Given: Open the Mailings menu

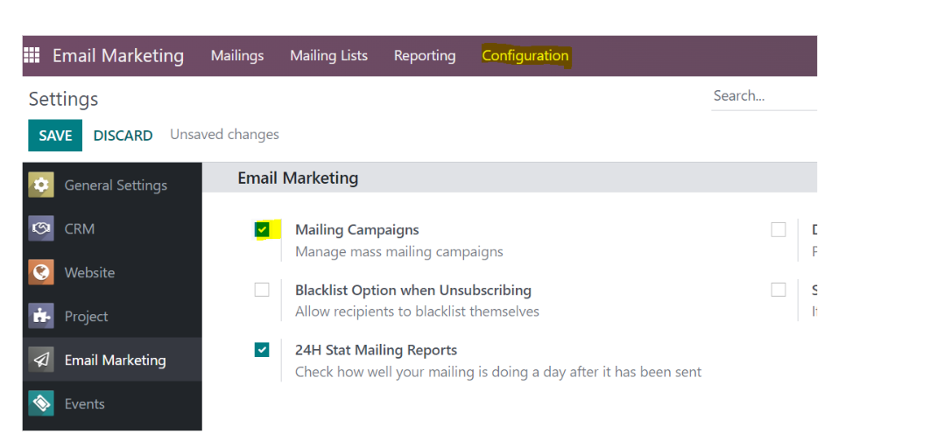Looking at the screenshot, I should coord(237,56).
